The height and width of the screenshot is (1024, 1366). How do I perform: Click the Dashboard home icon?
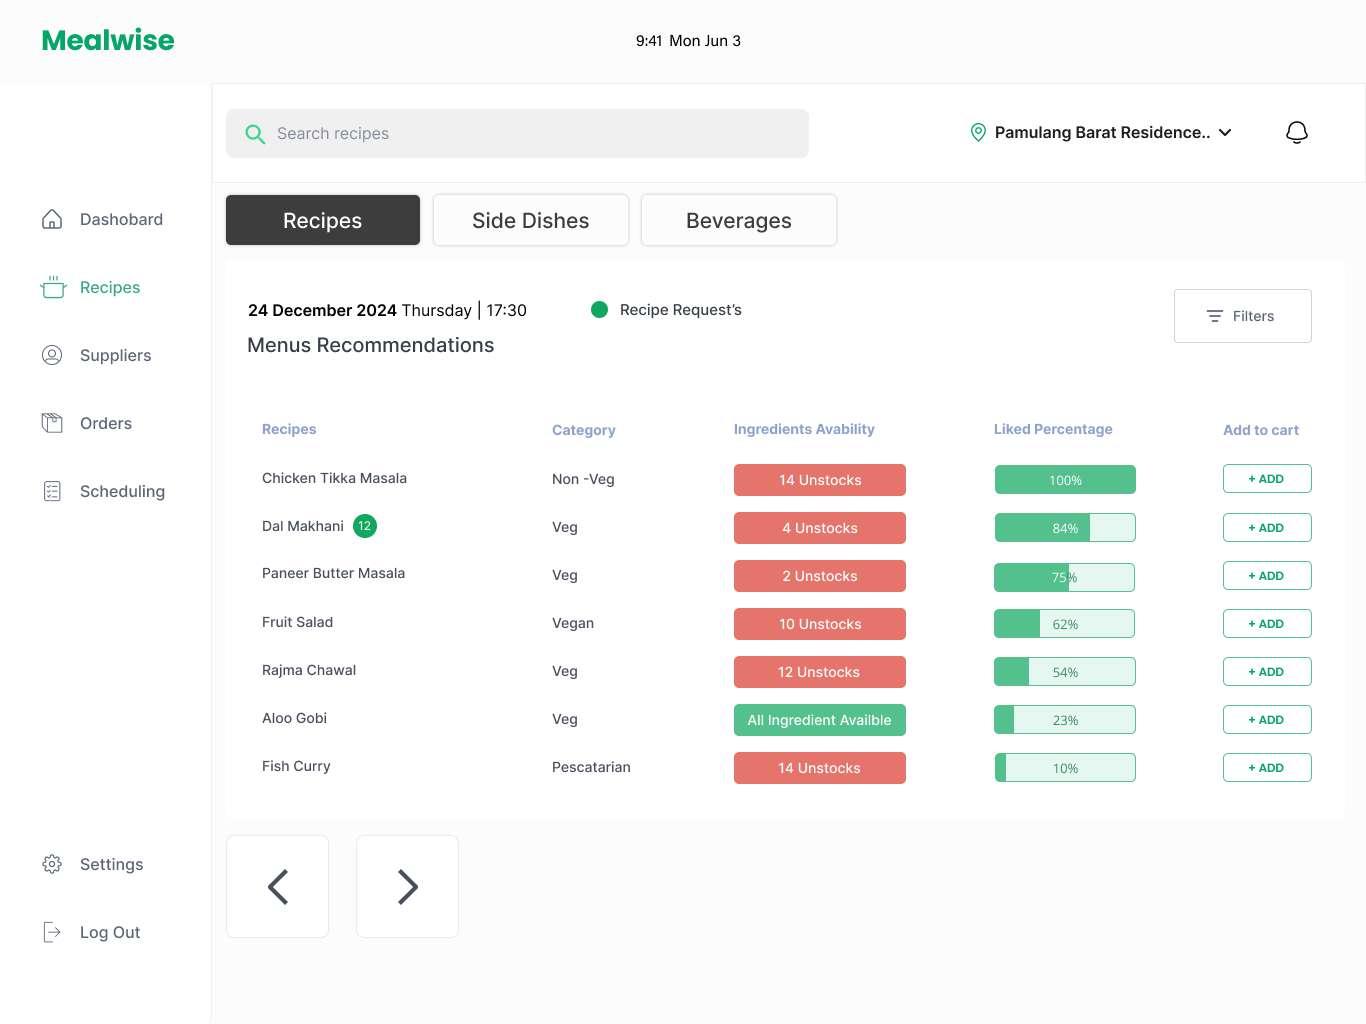click(52, 219)
